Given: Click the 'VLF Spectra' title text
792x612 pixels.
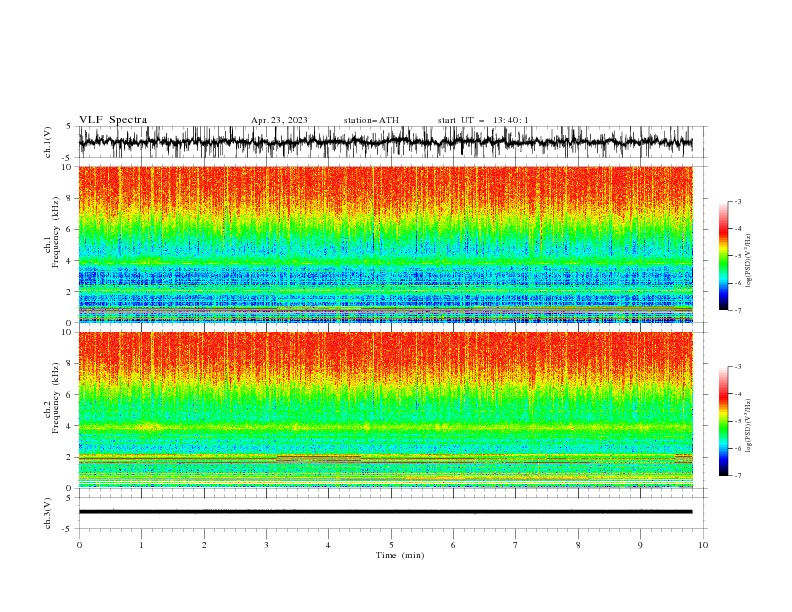Looking at the screenshot, I should coord(113,120).
